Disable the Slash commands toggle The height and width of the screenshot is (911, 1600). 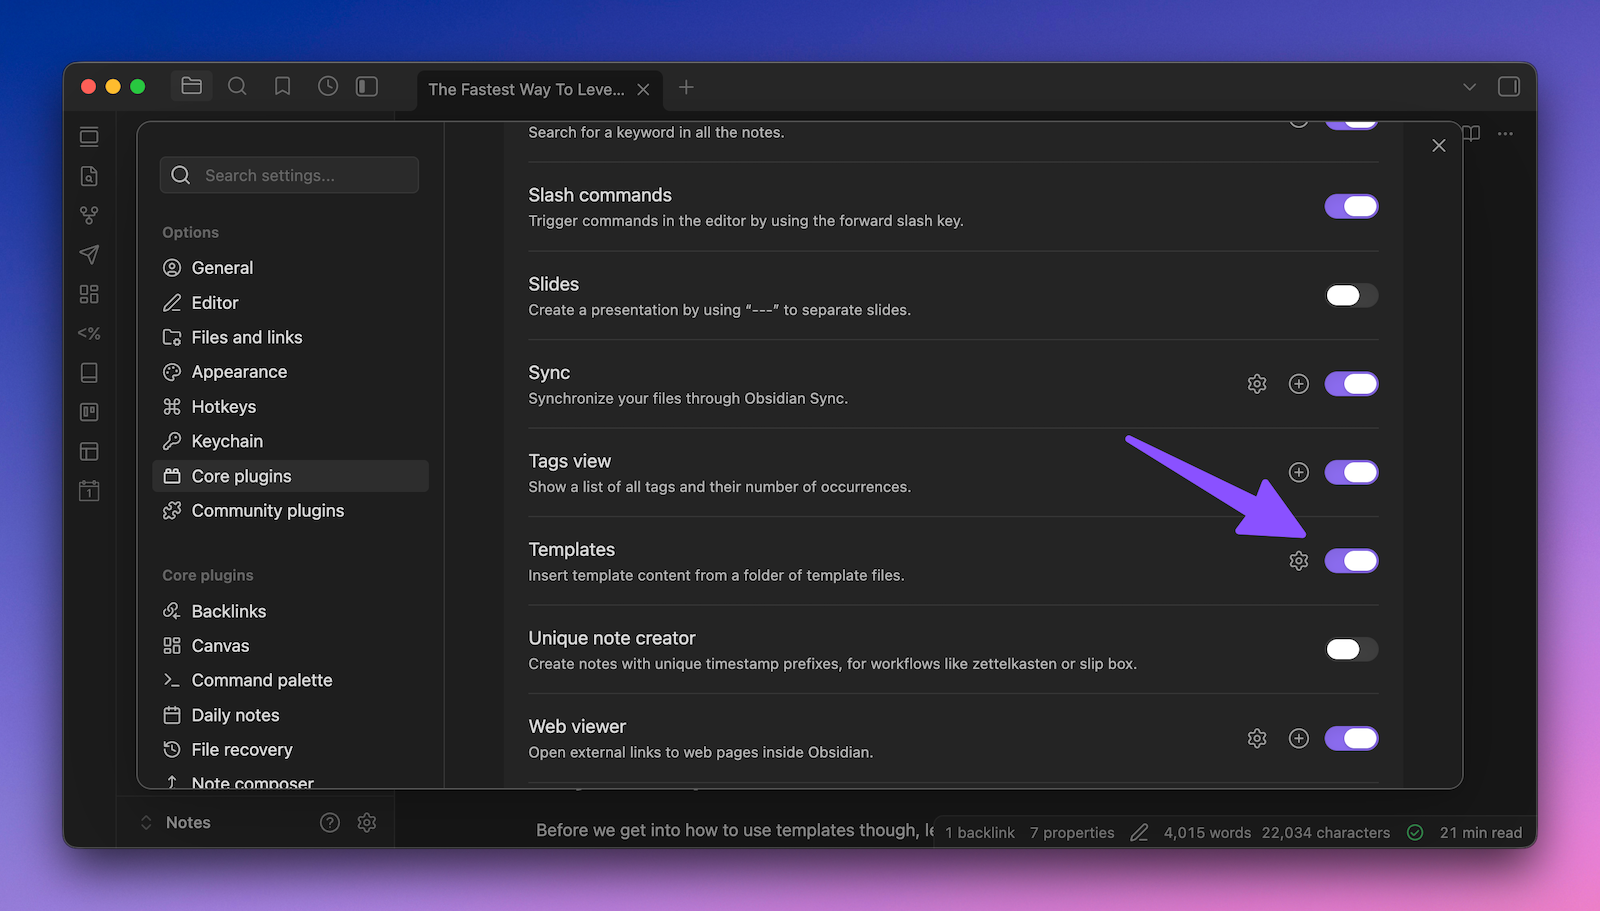pos(1351,206)
